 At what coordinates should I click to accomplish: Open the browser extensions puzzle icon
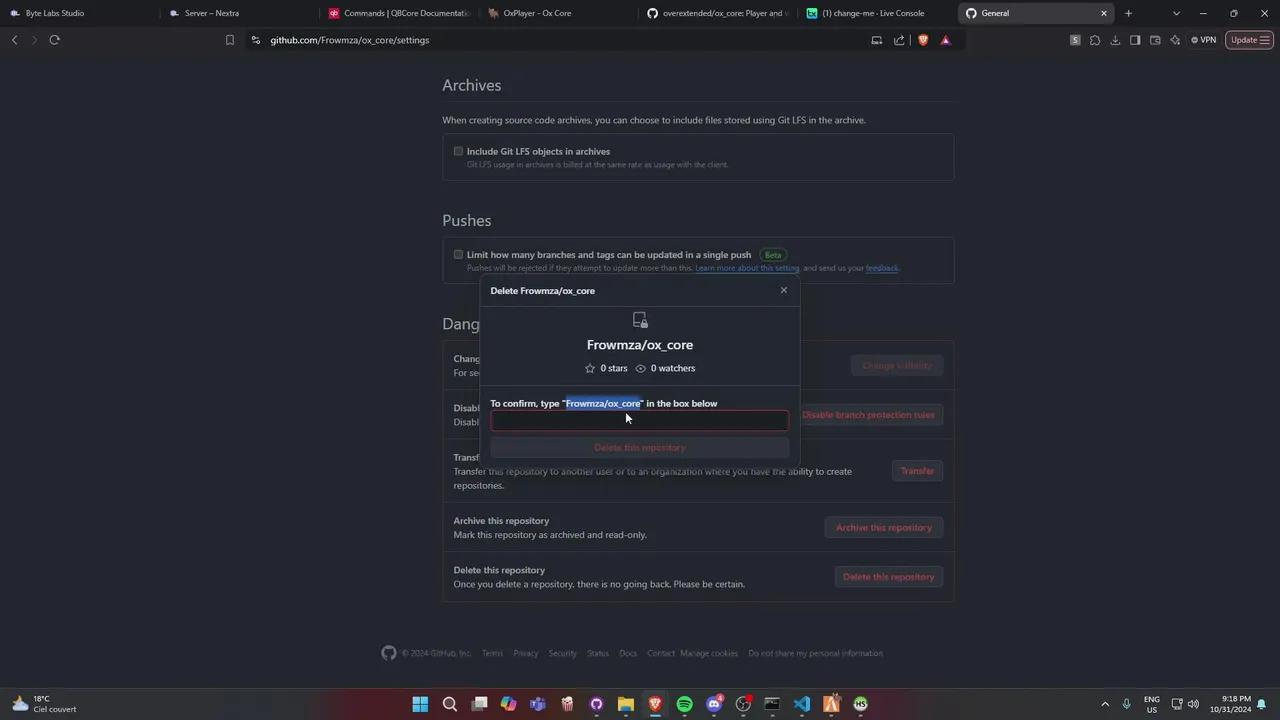coord(1095,40)
